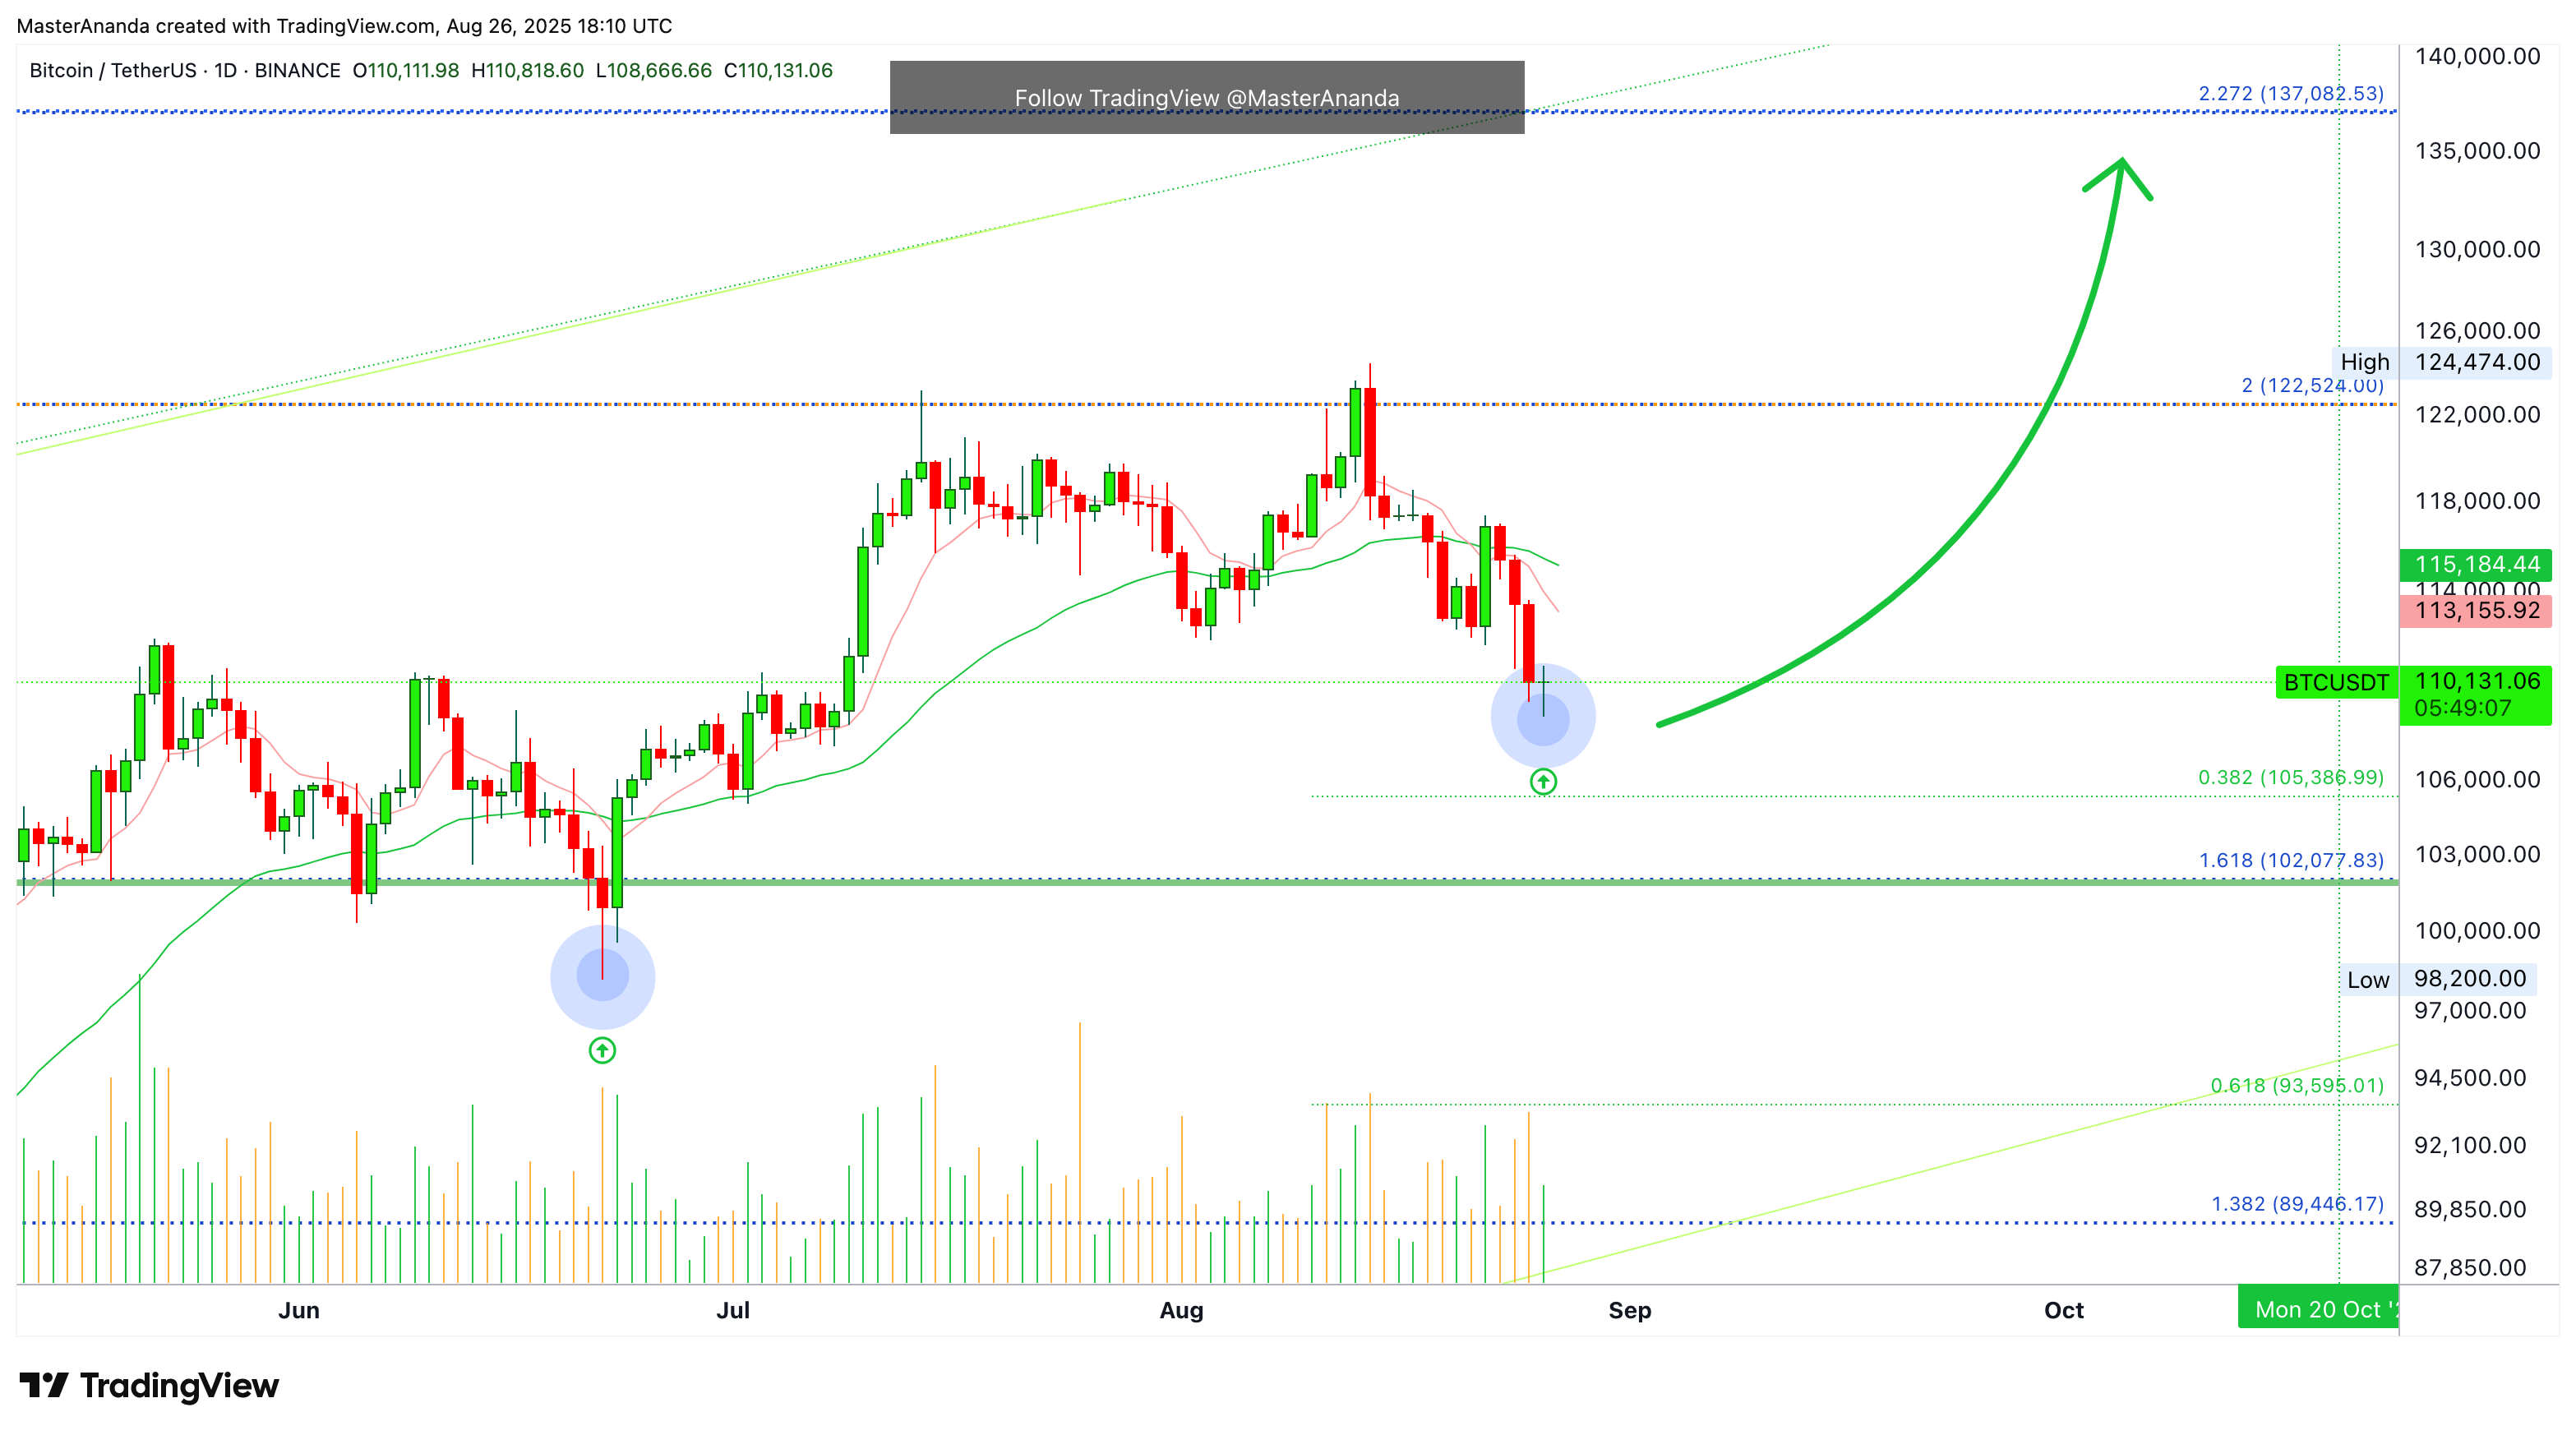Click the TradingView logo at bottom left
Screen dimensions: 2576x1435
149,1385
